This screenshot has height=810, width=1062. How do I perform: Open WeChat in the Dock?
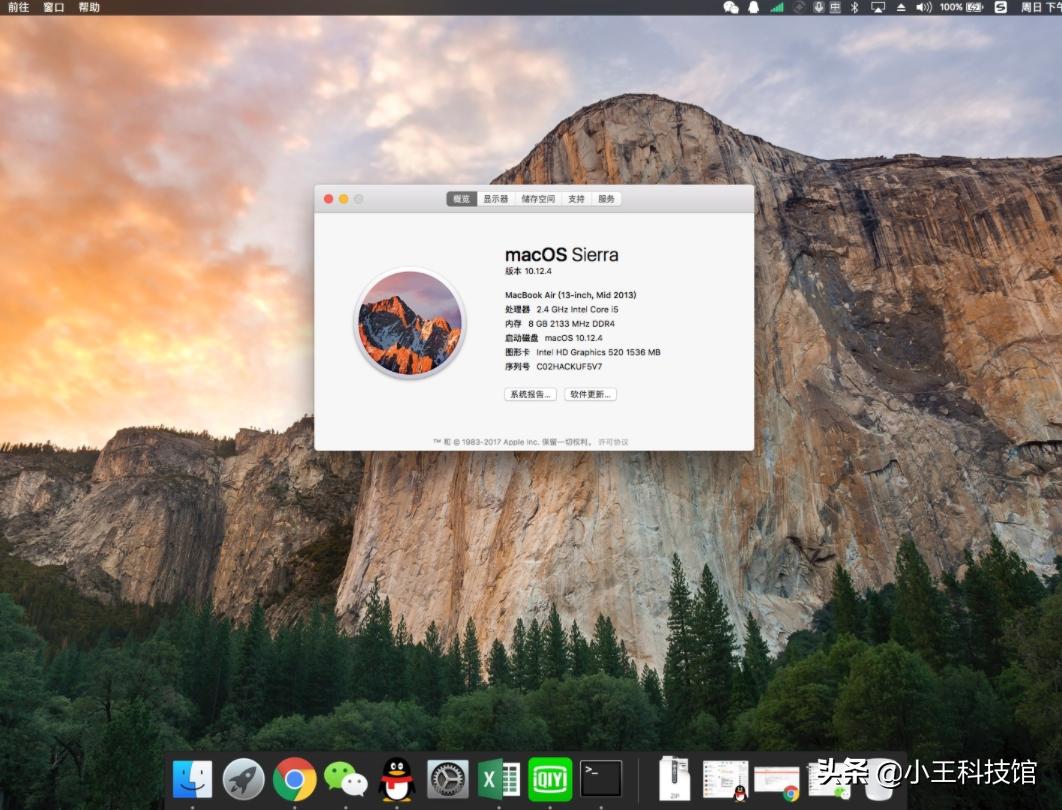click(346, 779)
